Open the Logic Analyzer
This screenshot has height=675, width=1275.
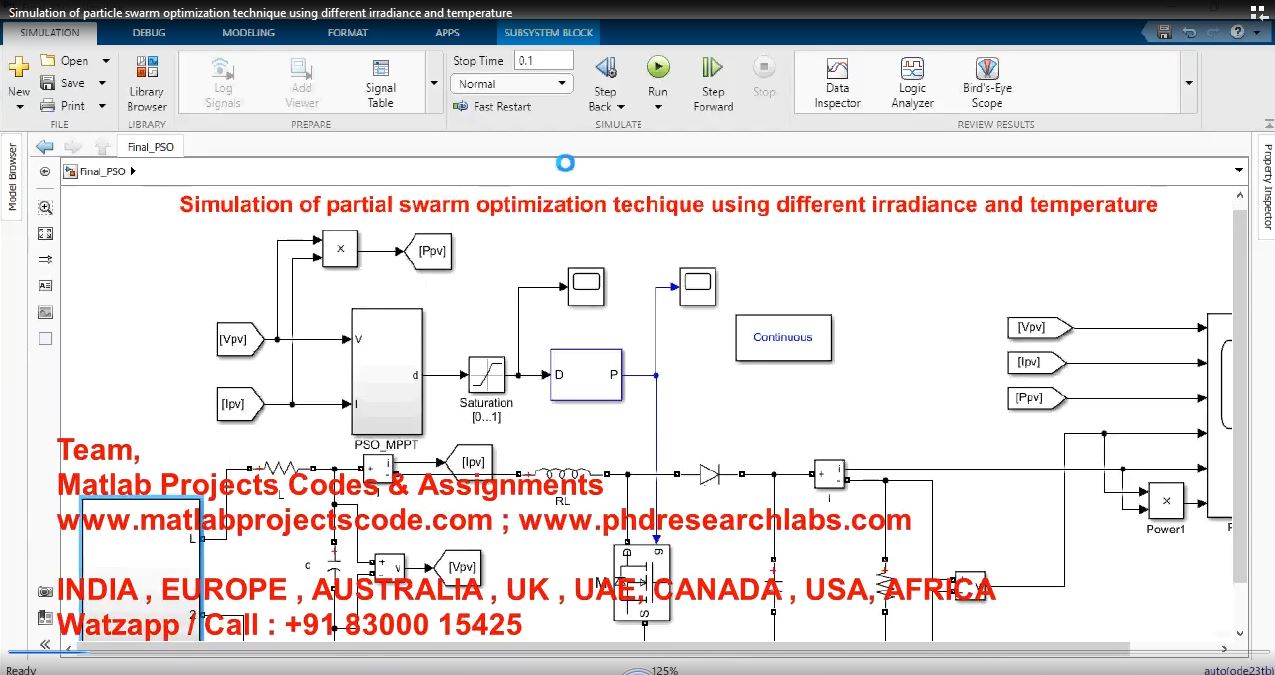[x=912, y=83]
